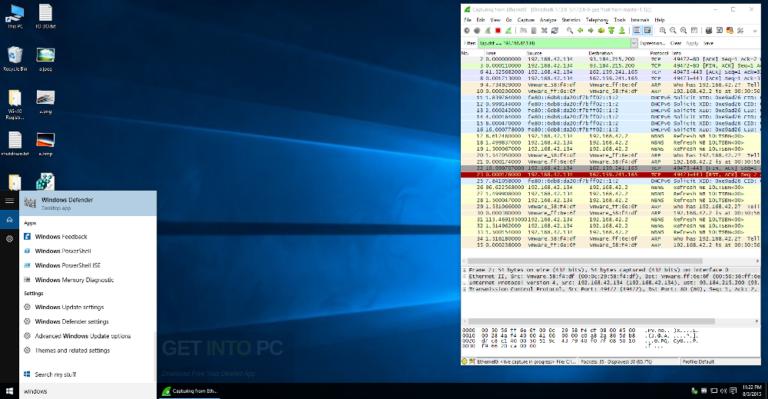
Task: Open the display filters icon
Action: coord(719,30)
